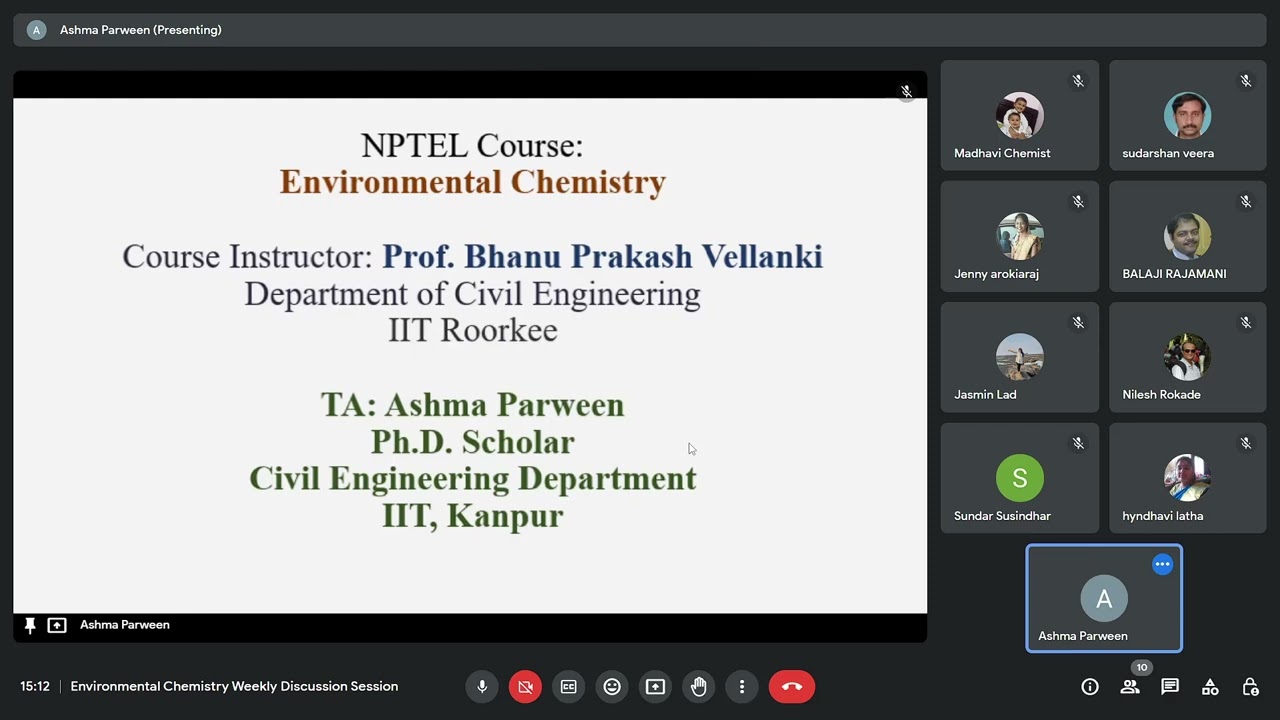Click muted mic icon on Jasmin Lad
This screenshot has height=720, width=1280.
click(1078, 323)
